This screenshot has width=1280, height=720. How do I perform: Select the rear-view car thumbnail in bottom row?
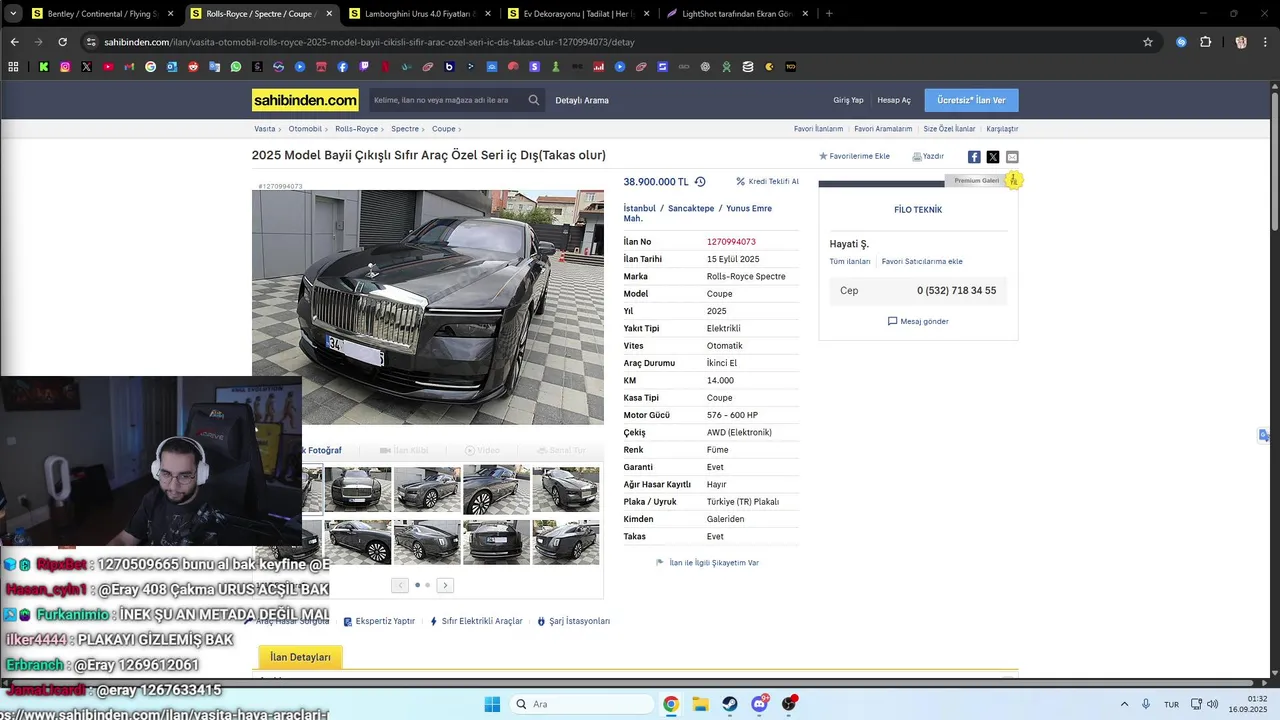pos(496,542)
